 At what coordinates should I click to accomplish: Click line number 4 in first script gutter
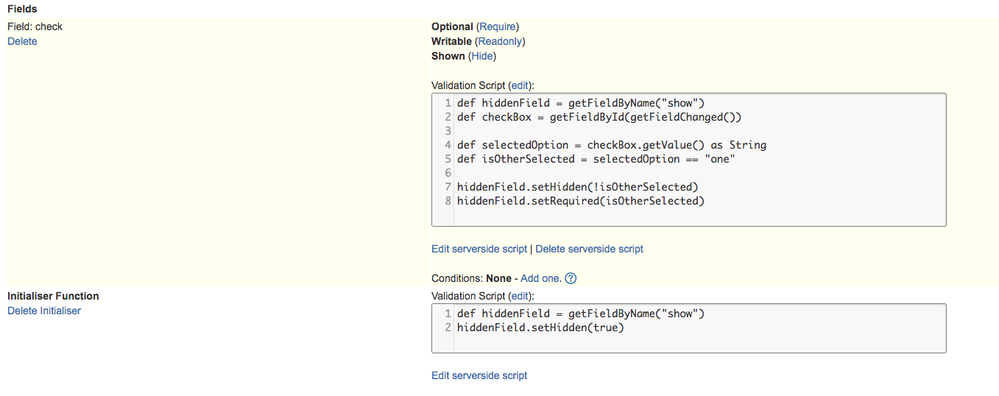[448, 145]
